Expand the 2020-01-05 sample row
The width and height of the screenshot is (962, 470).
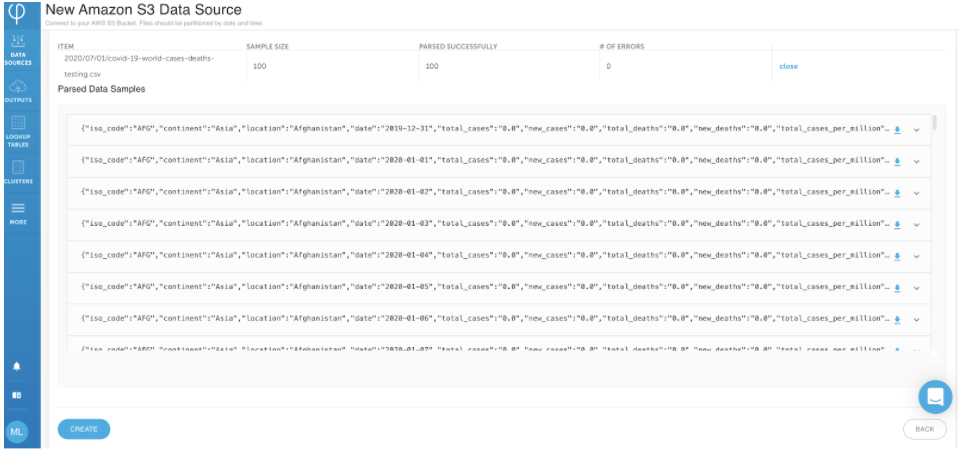coord(917,288)
